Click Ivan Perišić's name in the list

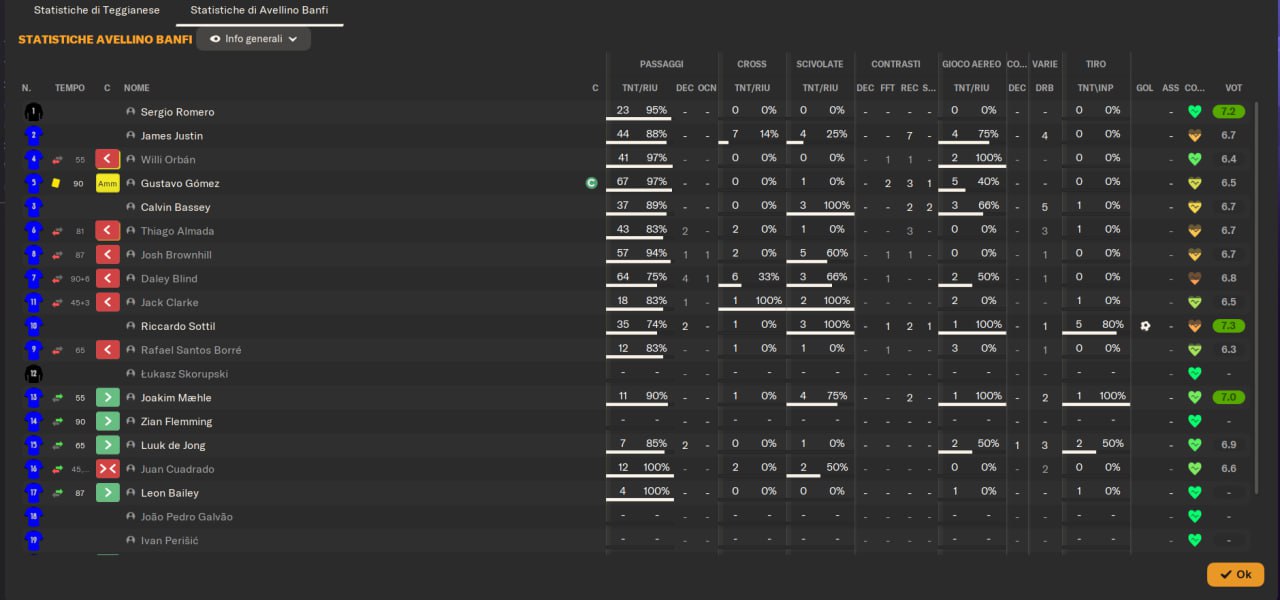click(169, 541)
